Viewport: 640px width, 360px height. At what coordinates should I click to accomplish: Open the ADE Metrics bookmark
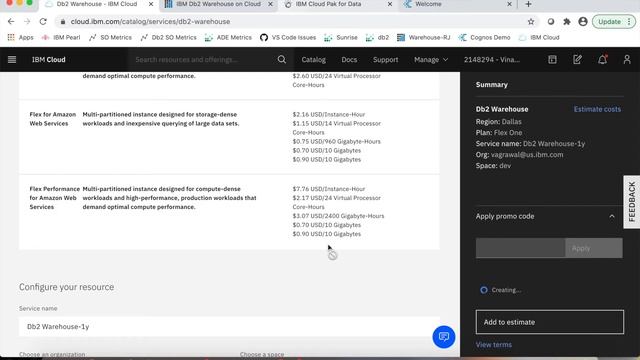click(228, 38)
